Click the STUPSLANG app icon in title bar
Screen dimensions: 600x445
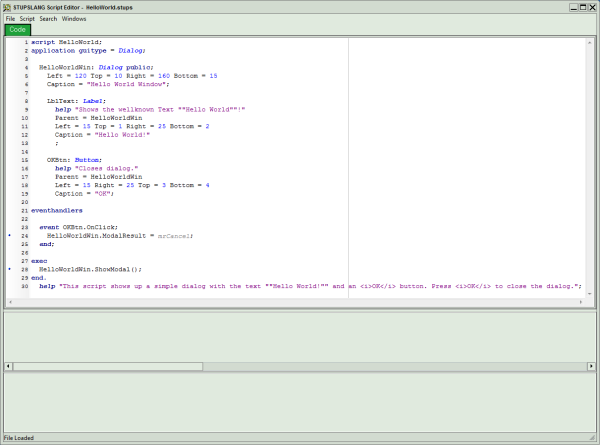click(7, 7)
